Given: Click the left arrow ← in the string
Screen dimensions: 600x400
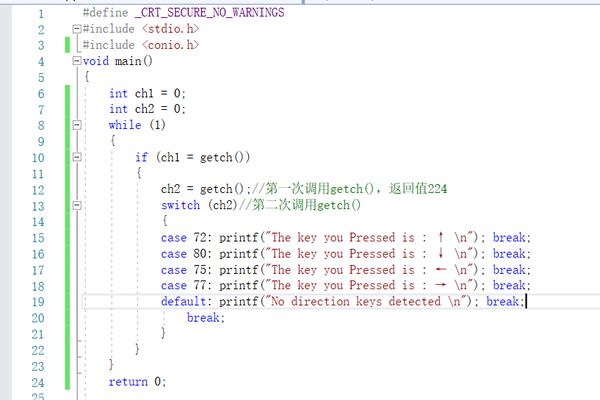Looking at the screenshot, I should [441, 269].
